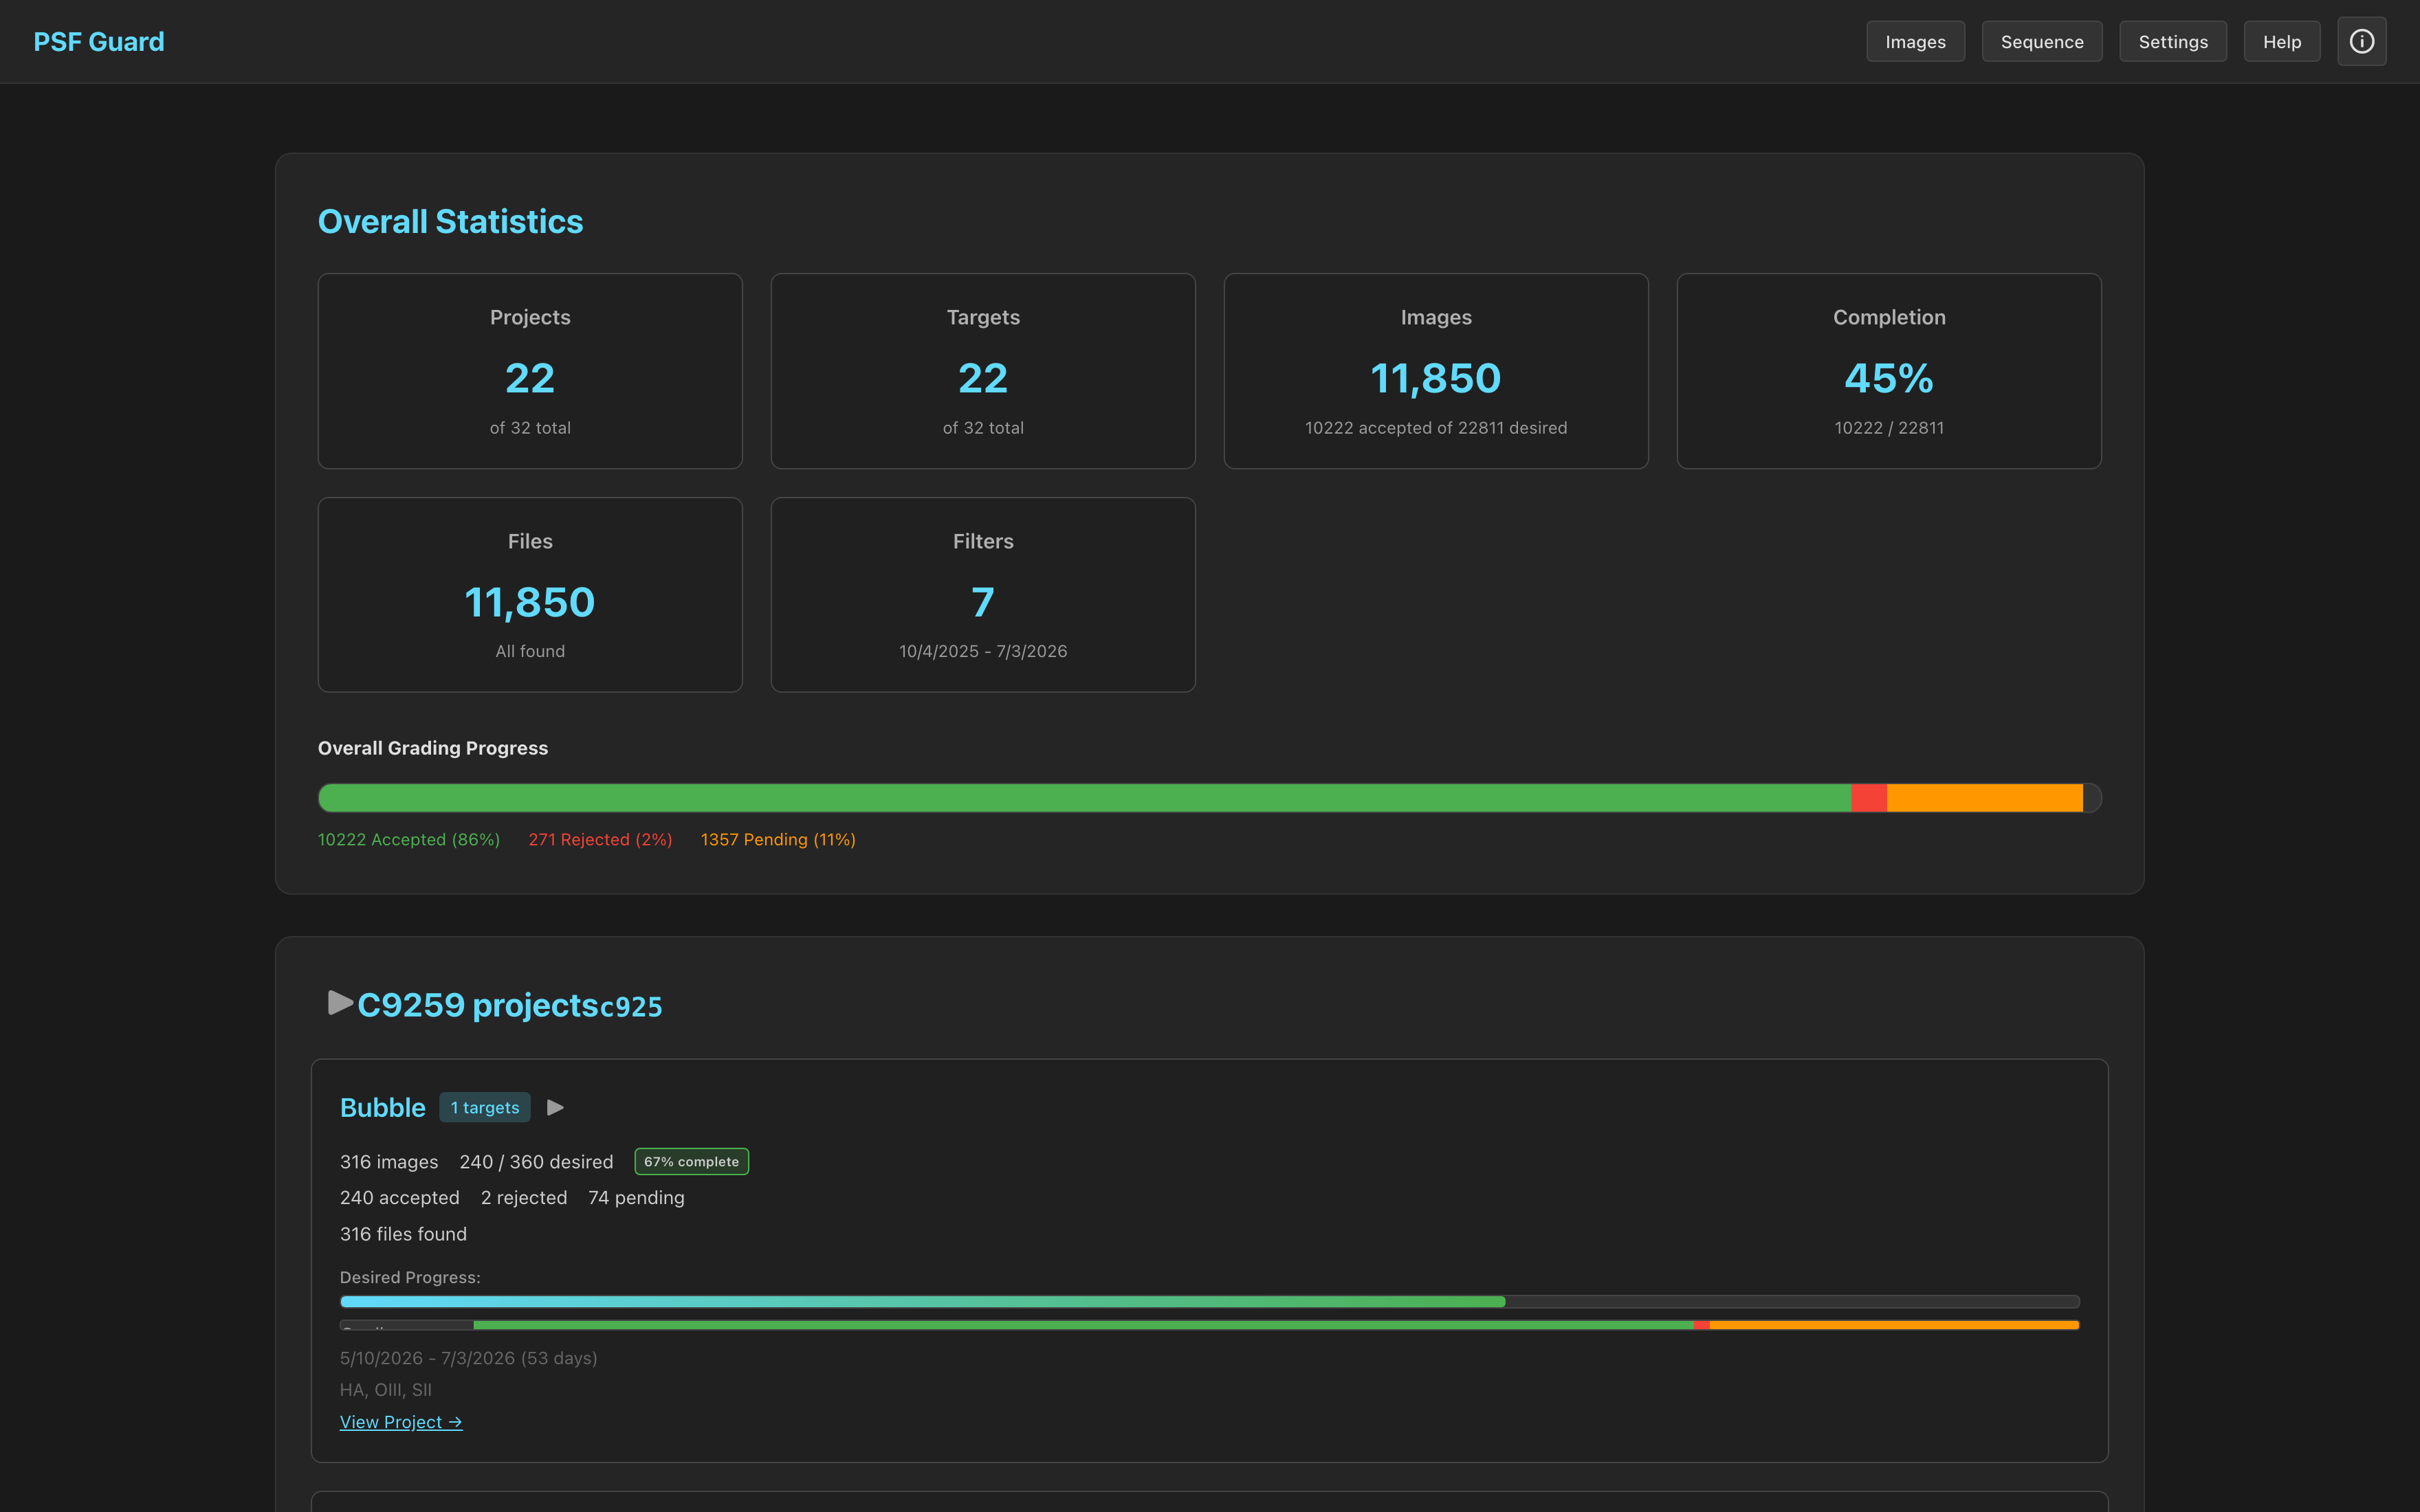Select the Images statistics card

pos(1436,371)
